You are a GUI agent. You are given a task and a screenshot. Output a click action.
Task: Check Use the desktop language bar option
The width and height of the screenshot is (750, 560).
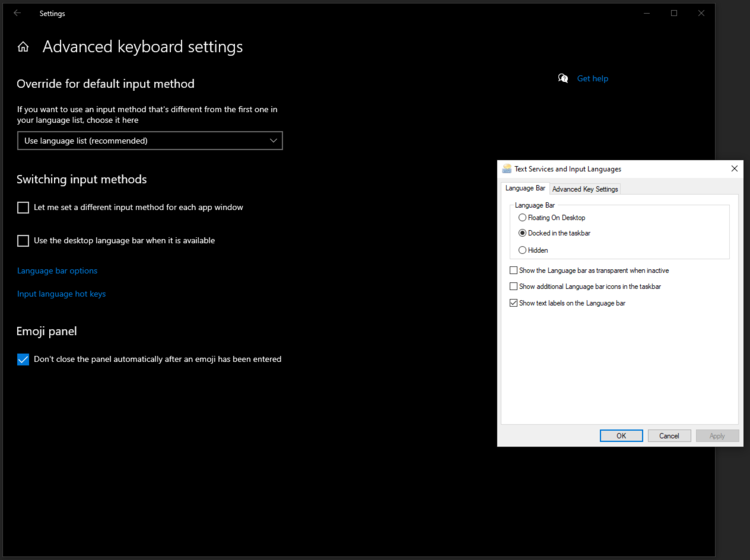(x=23, y=241)
